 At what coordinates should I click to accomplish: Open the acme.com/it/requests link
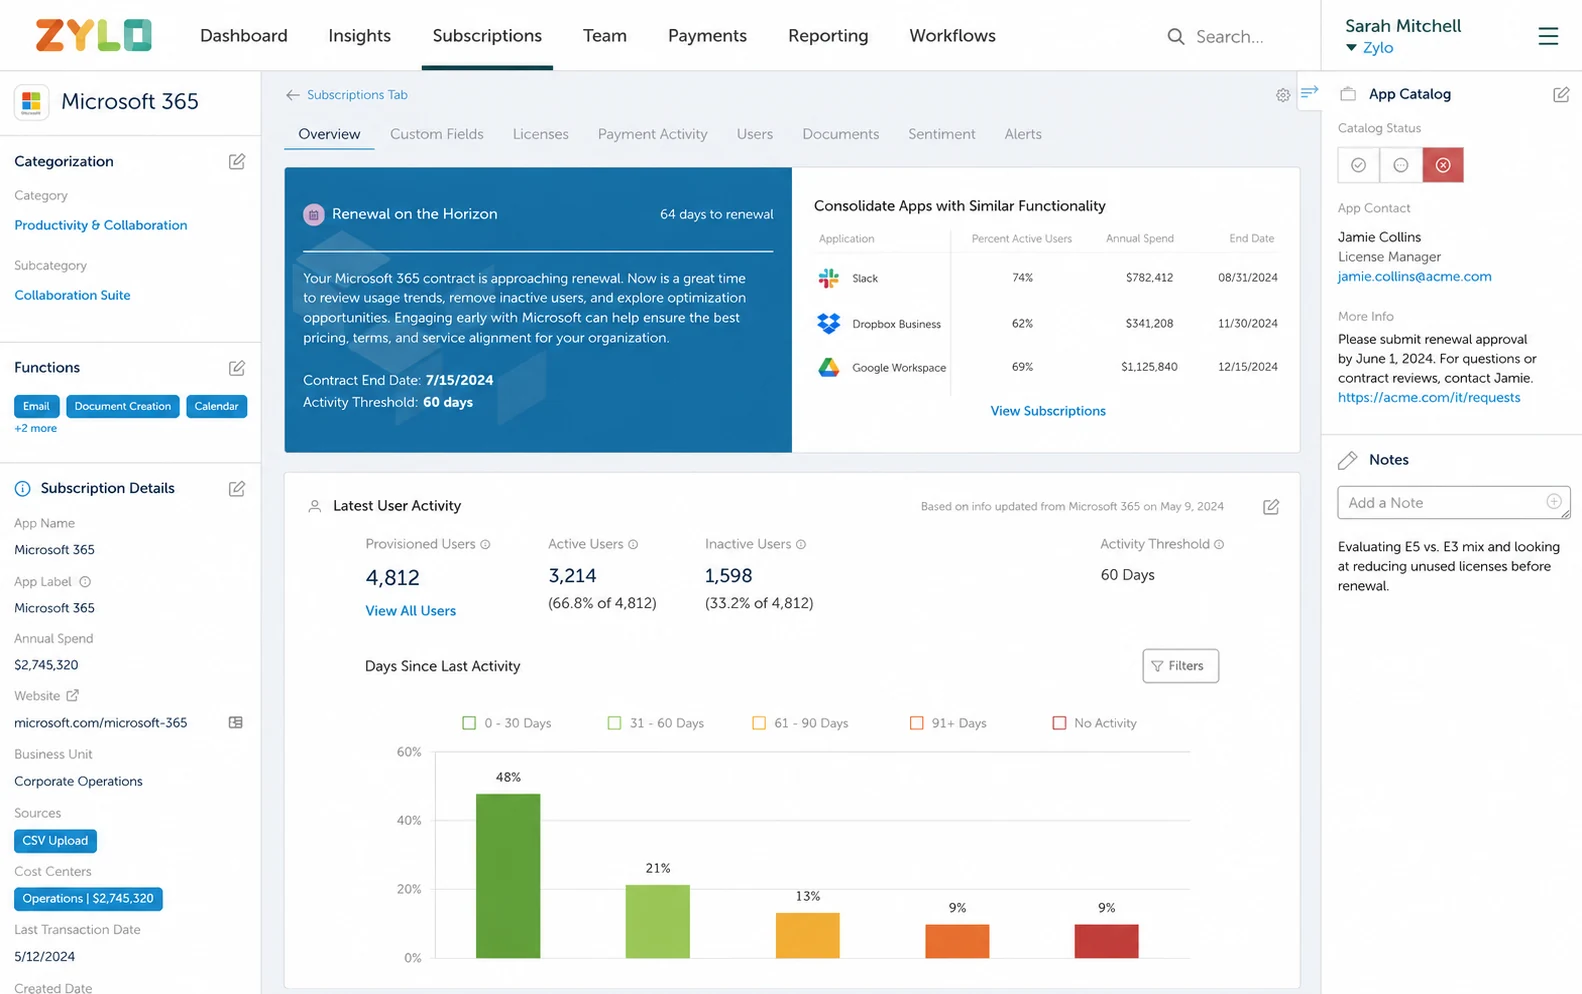[1428, 397]
